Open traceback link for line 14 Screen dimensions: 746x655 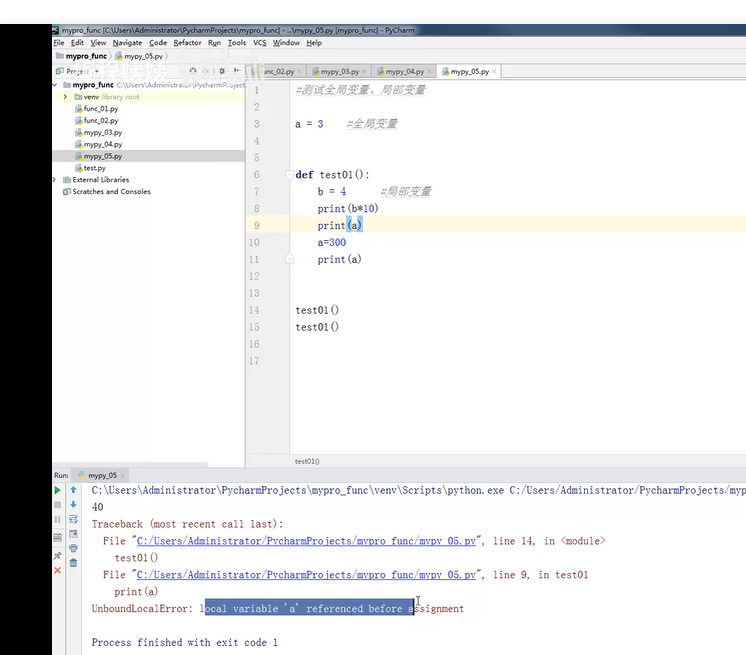pos(306,541)
